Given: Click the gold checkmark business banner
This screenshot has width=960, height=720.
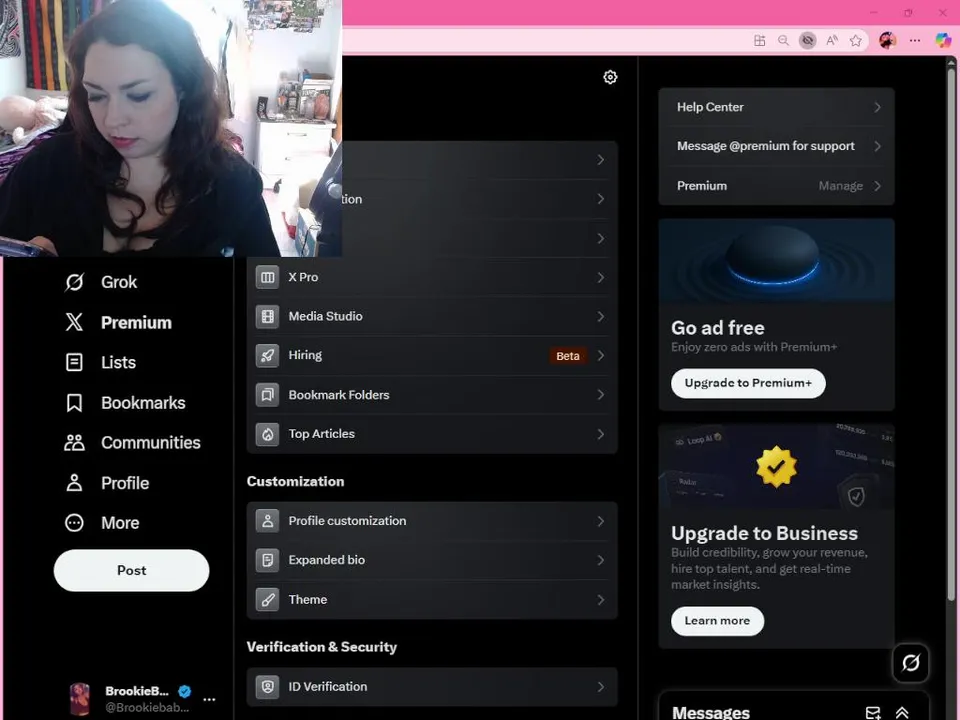Looking at the screenshot, I should click(776, 467).
